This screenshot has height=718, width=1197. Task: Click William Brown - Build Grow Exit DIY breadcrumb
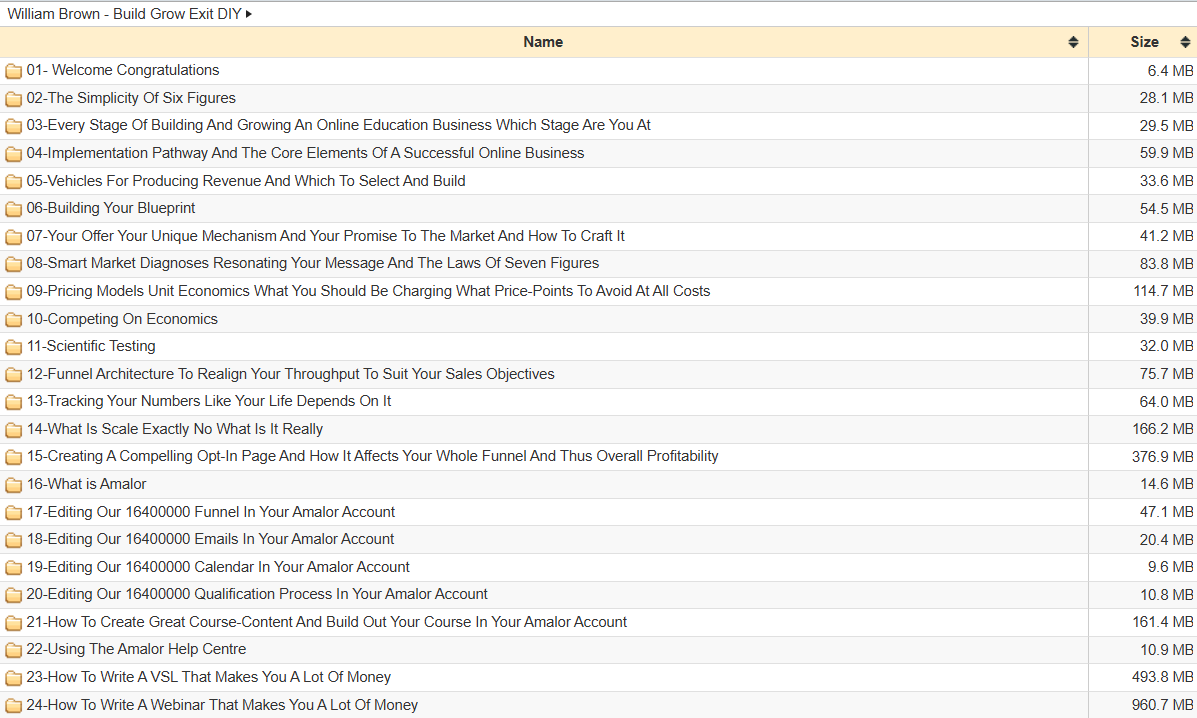pyautogui.click(x=124, y=14)
